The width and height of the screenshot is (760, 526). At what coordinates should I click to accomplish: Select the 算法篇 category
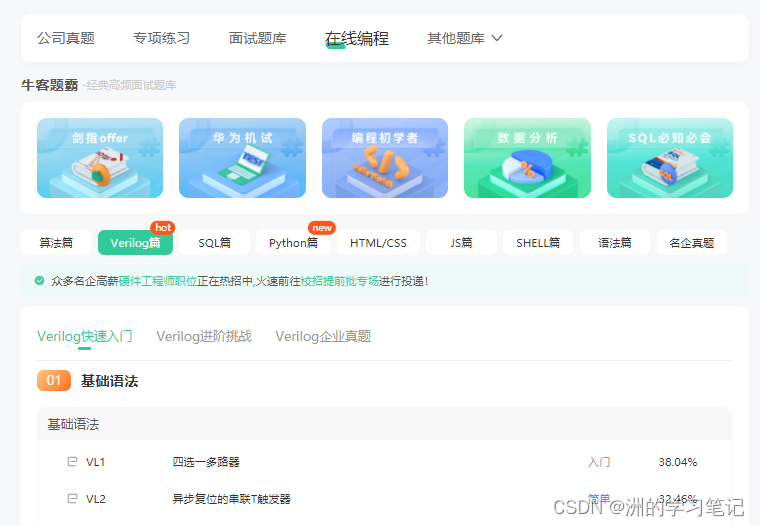click(56, 242)
